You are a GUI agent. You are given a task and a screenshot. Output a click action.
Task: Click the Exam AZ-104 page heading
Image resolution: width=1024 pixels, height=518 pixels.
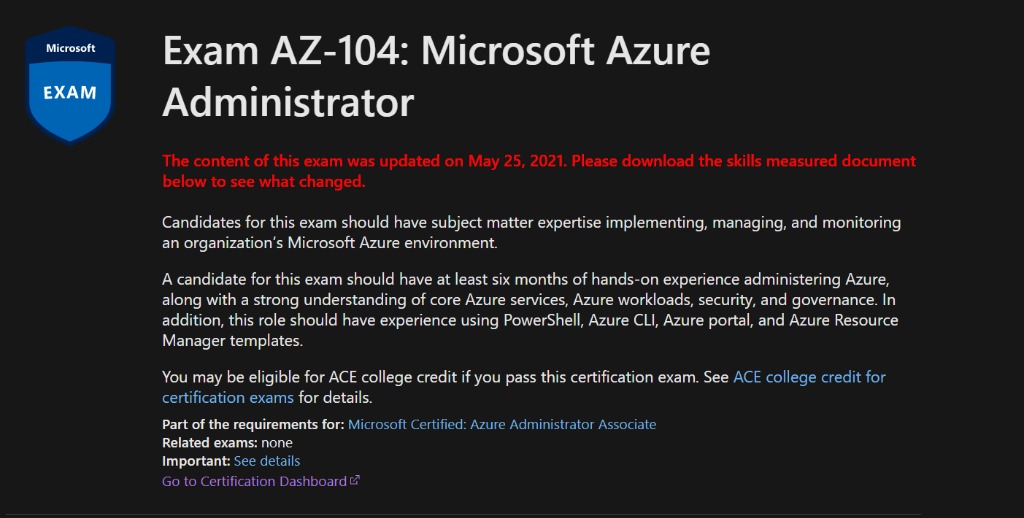click(x=436, y=76)
